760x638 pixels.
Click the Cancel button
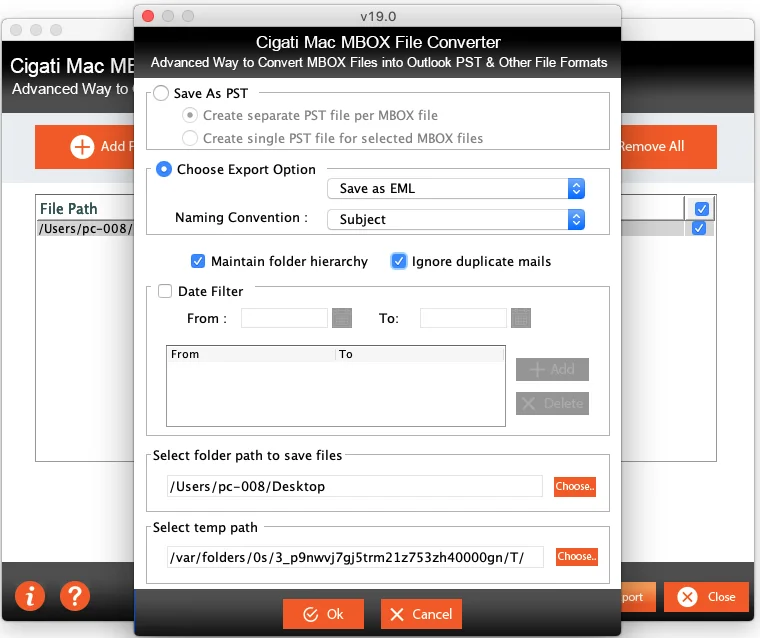point(421,614)
